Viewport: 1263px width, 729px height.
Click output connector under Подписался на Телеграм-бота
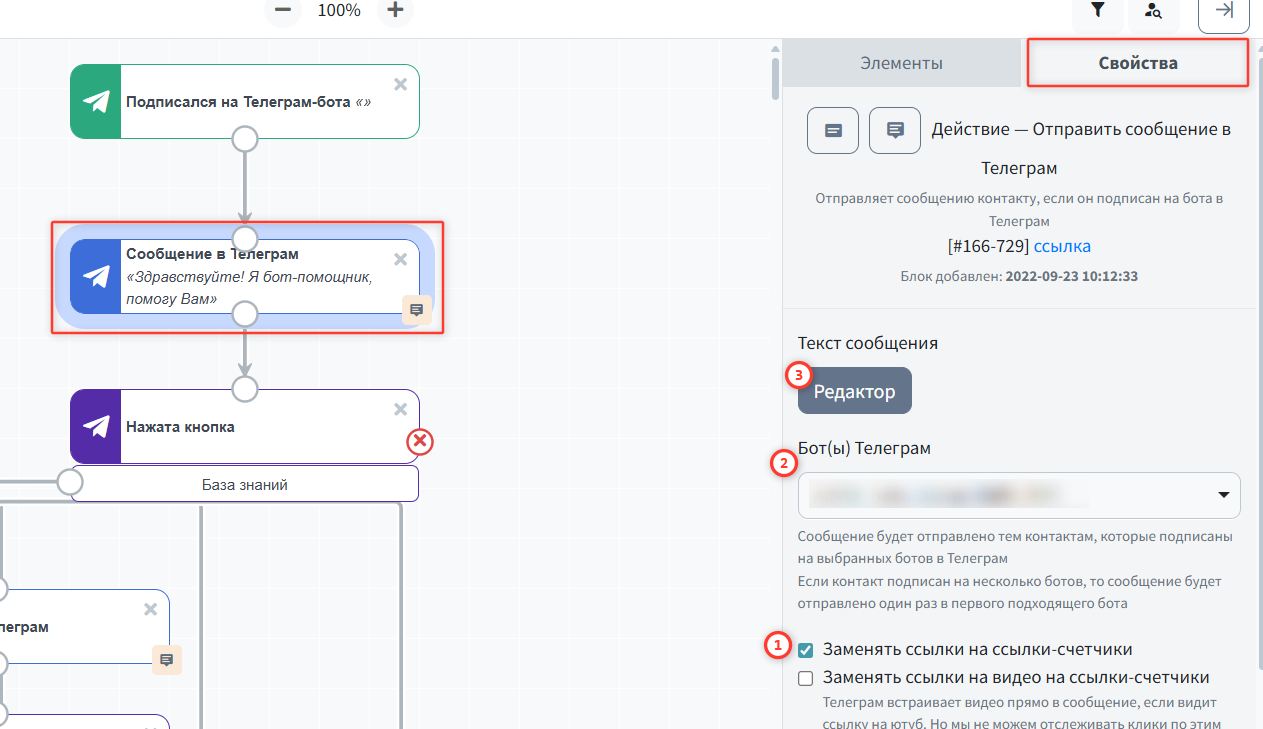pyautogui.click(x=245, y=138)
